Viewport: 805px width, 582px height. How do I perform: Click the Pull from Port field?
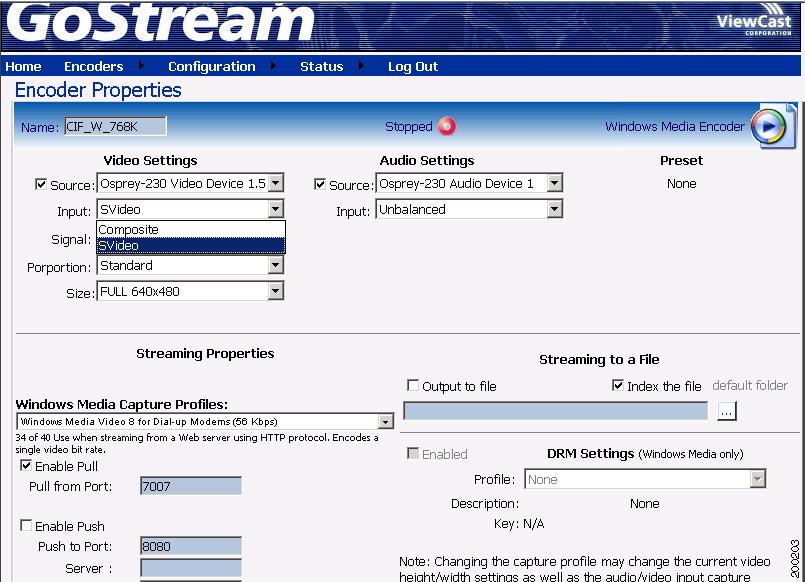(190, 486)
